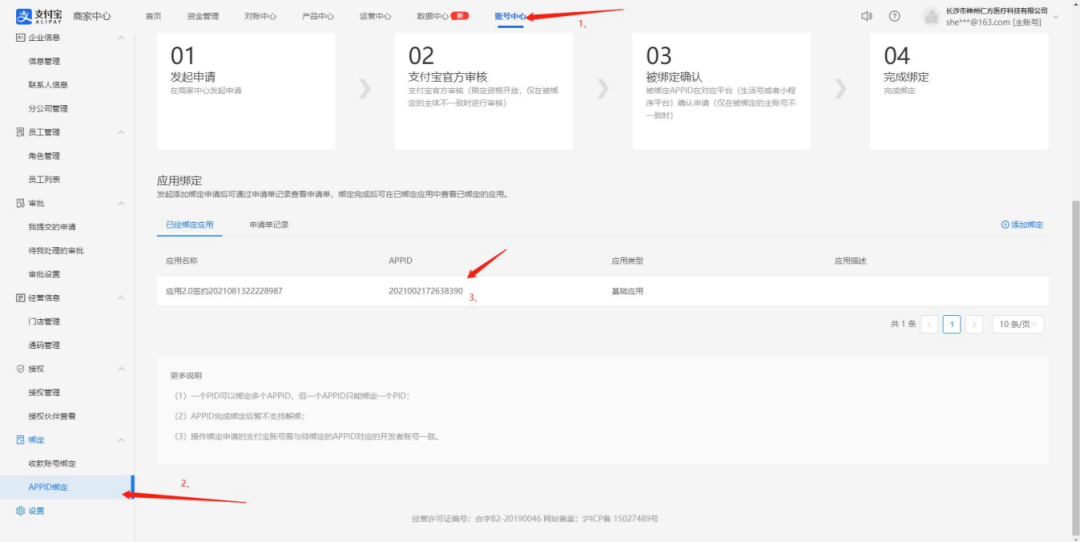This screenshot has height=542, width=1080.
Task: Open 联系人信息 in sidebar
Action: click(48, 85)
